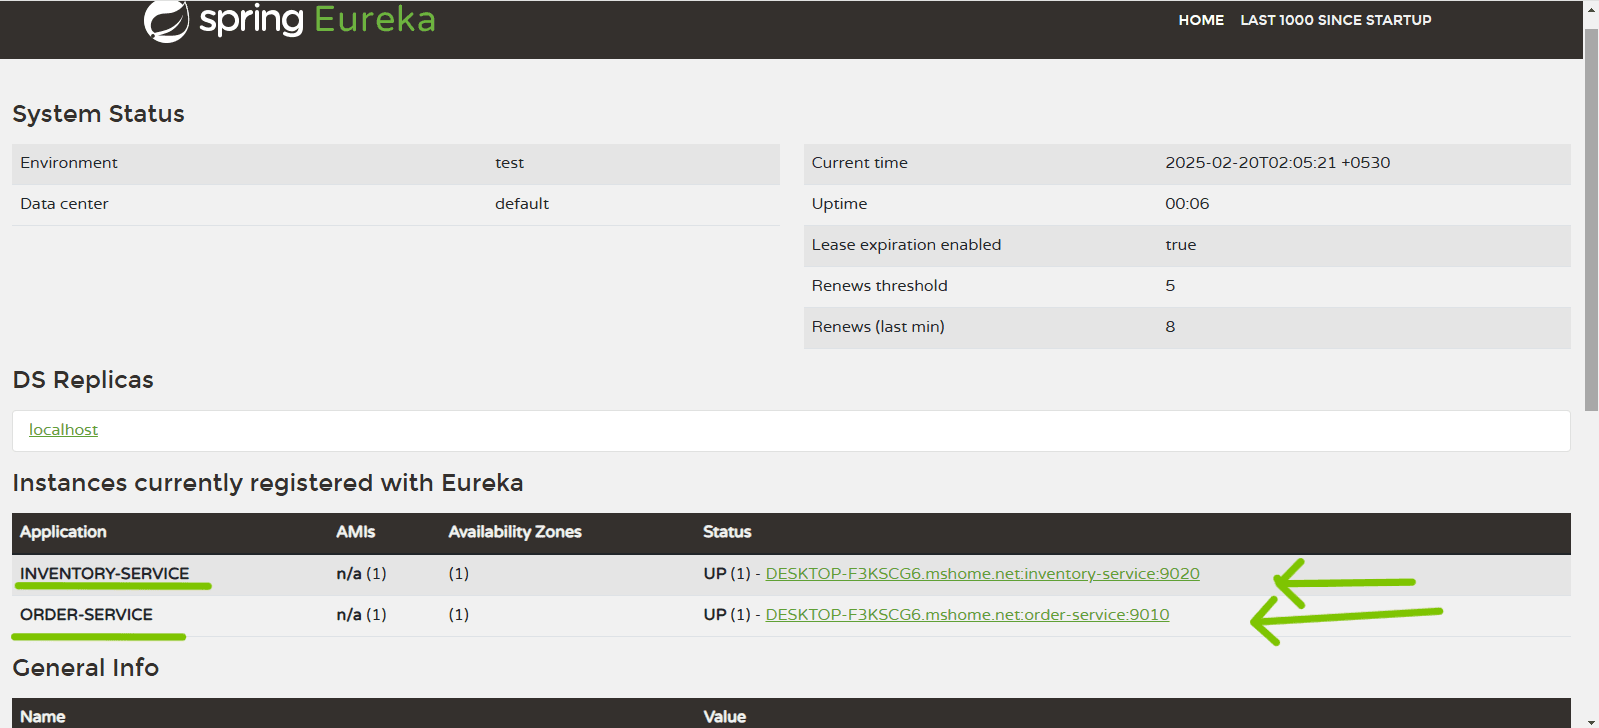Select the Renews (last min) value 8
This screenshot has width=1599, height=728.
(1170, 327)
